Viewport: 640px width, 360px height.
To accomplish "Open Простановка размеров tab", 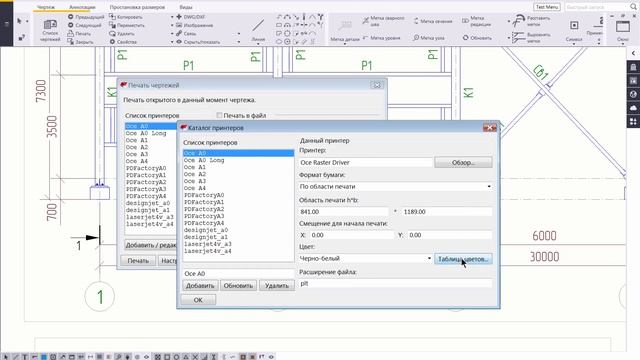I will [x=137, y=7].
